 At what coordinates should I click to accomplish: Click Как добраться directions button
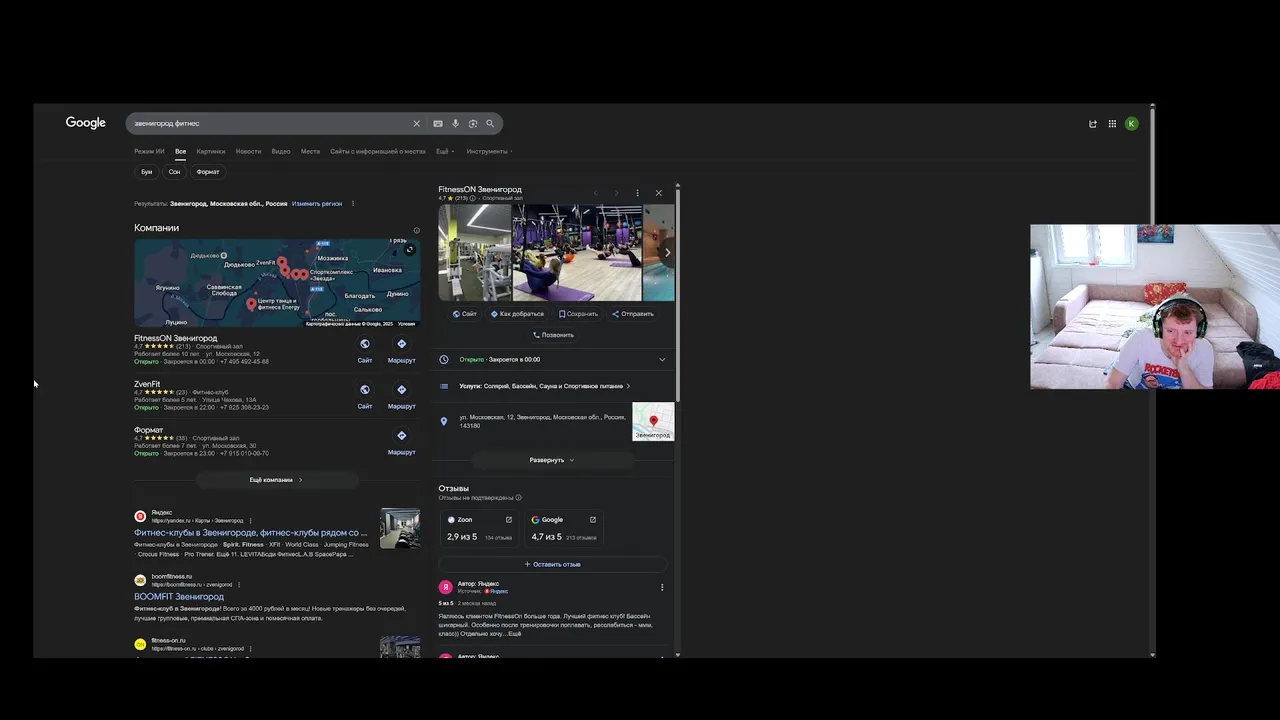tap(517, 314)
